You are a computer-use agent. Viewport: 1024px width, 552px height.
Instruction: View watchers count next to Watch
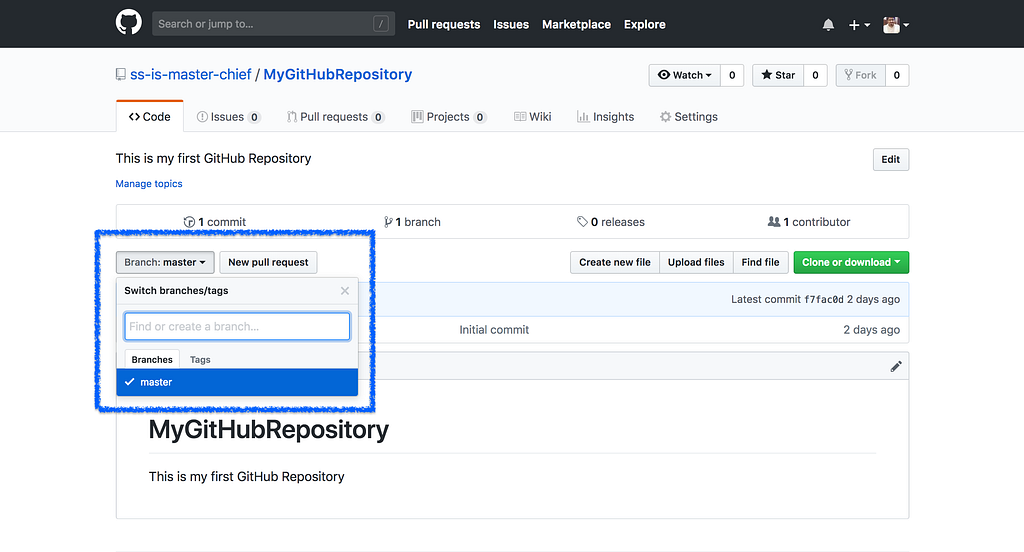pos(732,75)
